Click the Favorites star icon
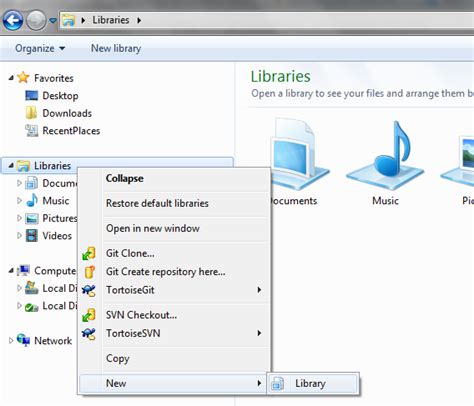The image size is (474, 406). point(23,77)
